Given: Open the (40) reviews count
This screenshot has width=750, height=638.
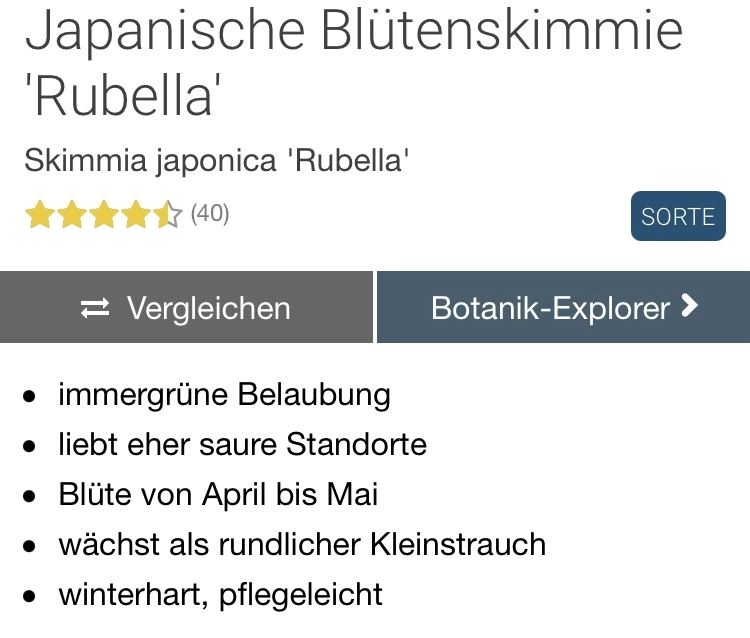Looking at the screenshot, I should point(210,213).
